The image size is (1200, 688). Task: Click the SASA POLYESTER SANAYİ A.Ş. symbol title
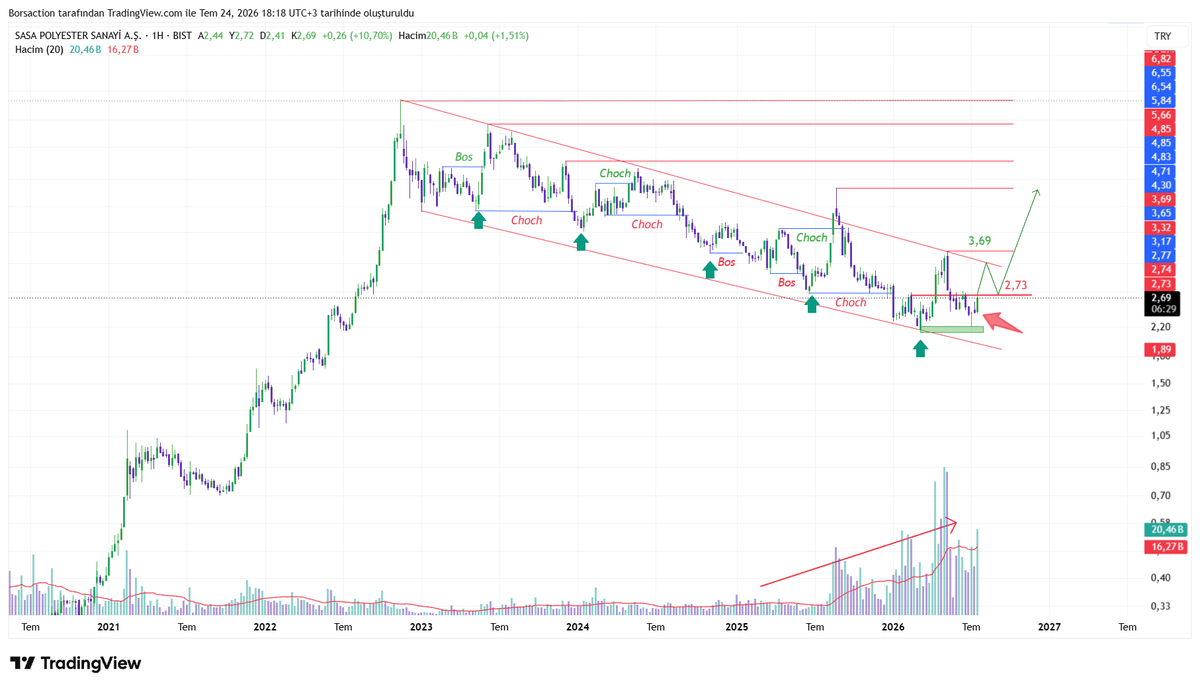[76, 35]
